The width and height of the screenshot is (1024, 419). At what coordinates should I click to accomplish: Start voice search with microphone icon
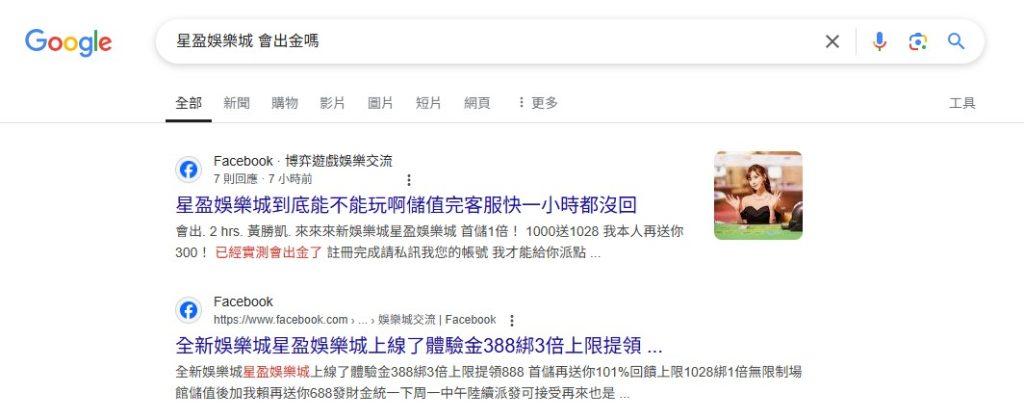click(x=880, y=42)
